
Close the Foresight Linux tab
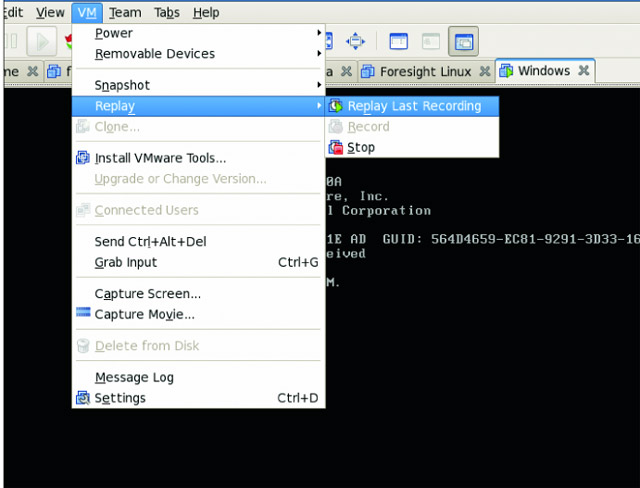point(484,71)
